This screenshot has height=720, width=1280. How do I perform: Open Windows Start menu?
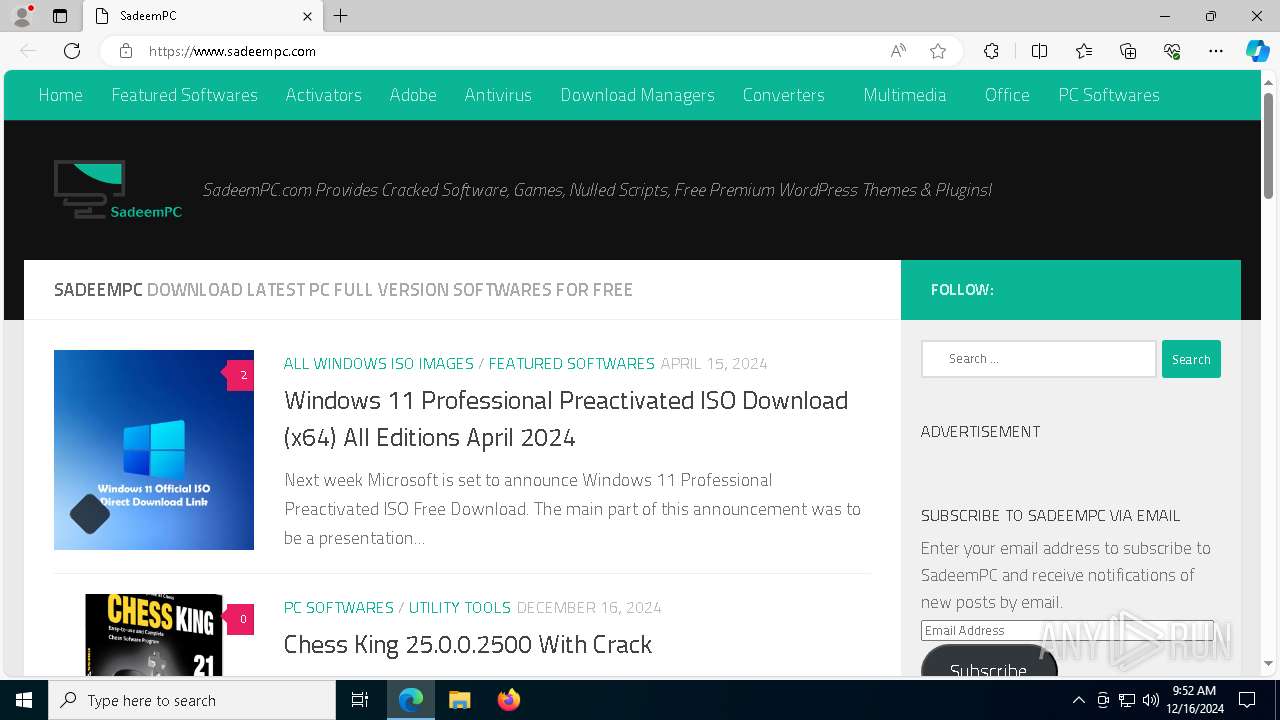click(x=24, y=700)
